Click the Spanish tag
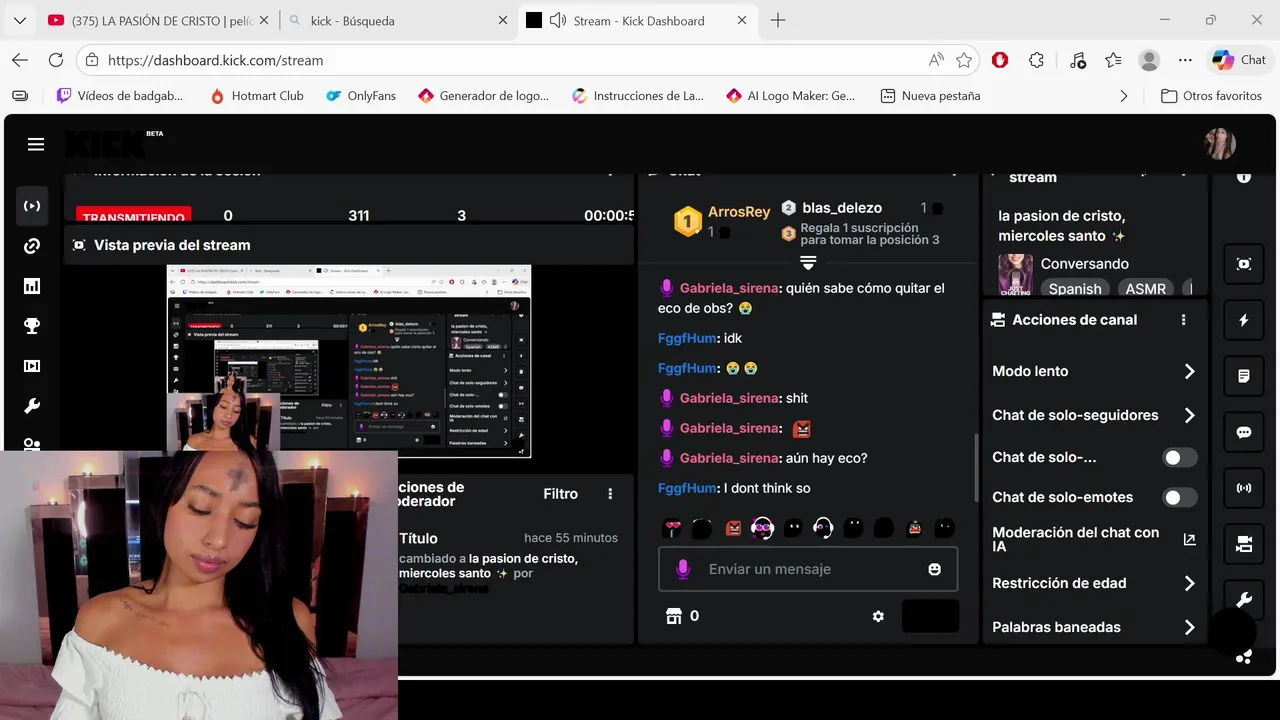This screenshot has height=720, width=1280. [1075, 289]
